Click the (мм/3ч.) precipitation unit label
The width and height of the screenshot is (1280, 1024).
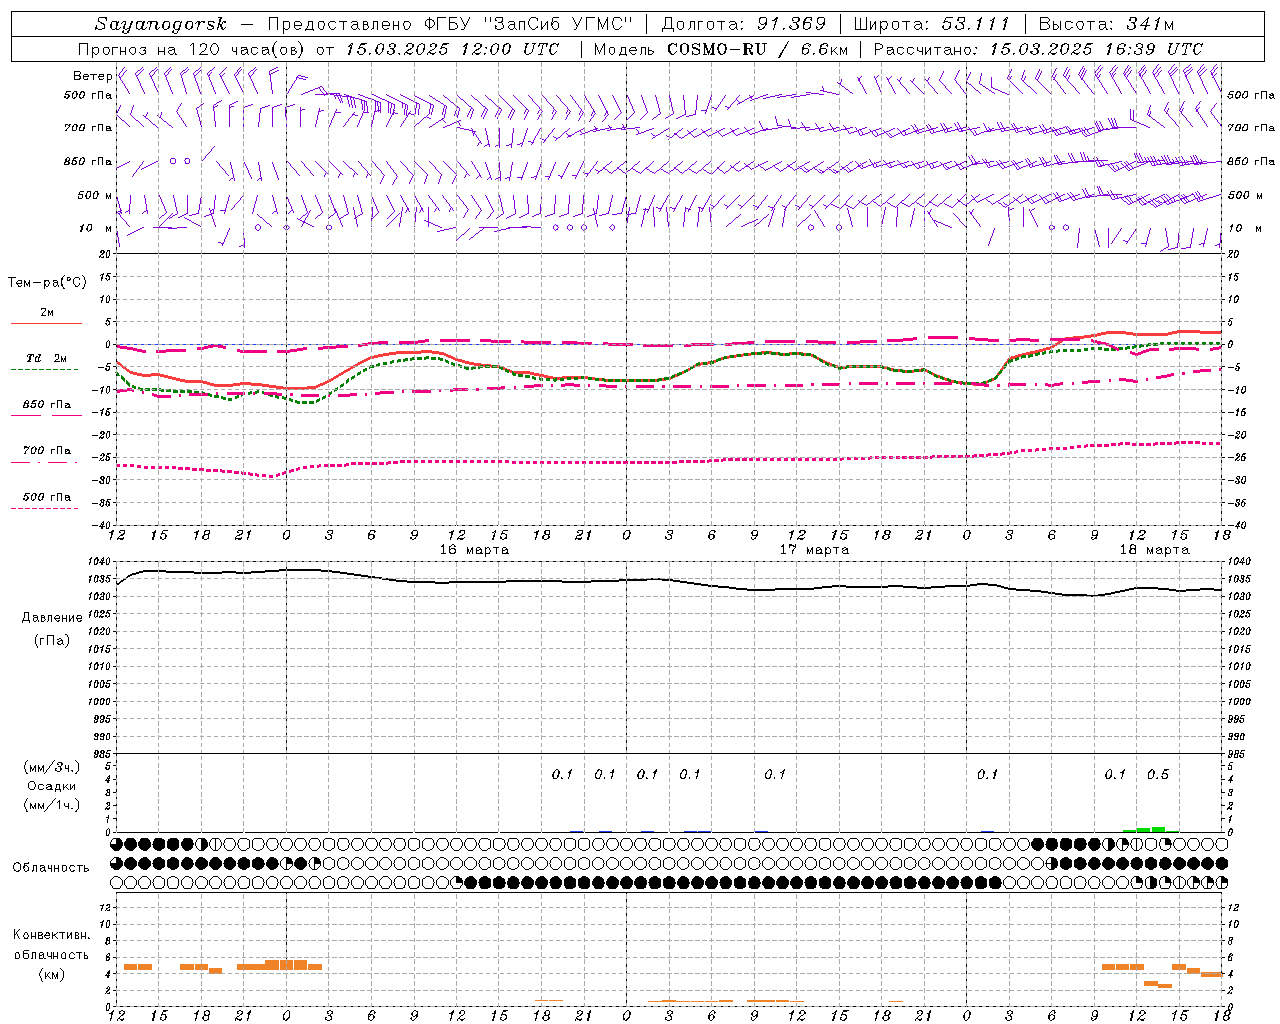[x=53, y=767]
